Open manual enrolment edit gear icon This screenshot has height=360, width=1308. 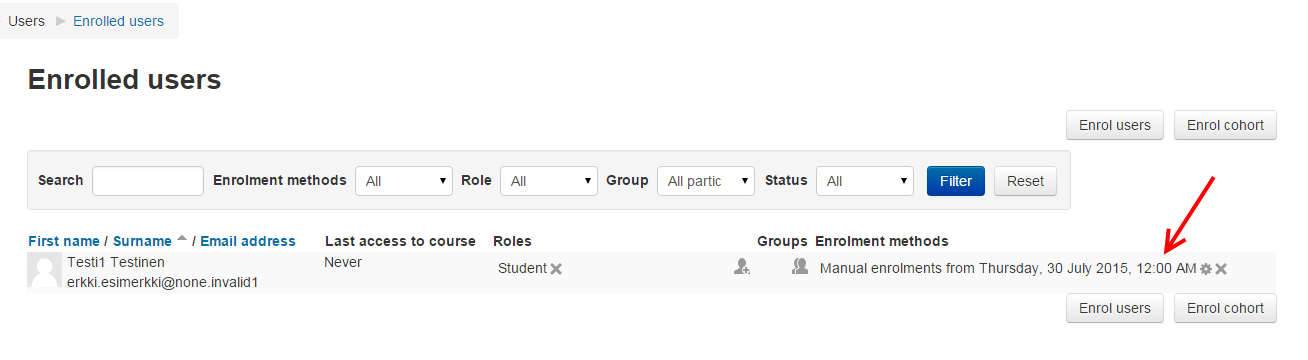(x=1205, y=269)
